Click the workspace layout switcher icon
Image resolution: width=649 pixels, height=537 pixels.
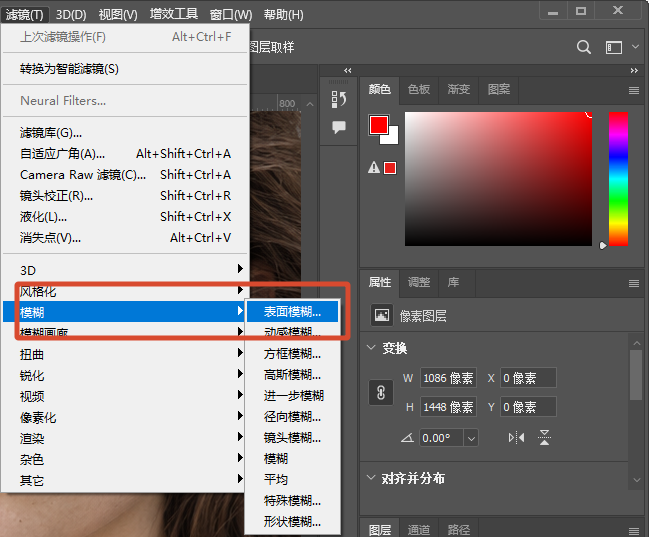pos(614,48)
